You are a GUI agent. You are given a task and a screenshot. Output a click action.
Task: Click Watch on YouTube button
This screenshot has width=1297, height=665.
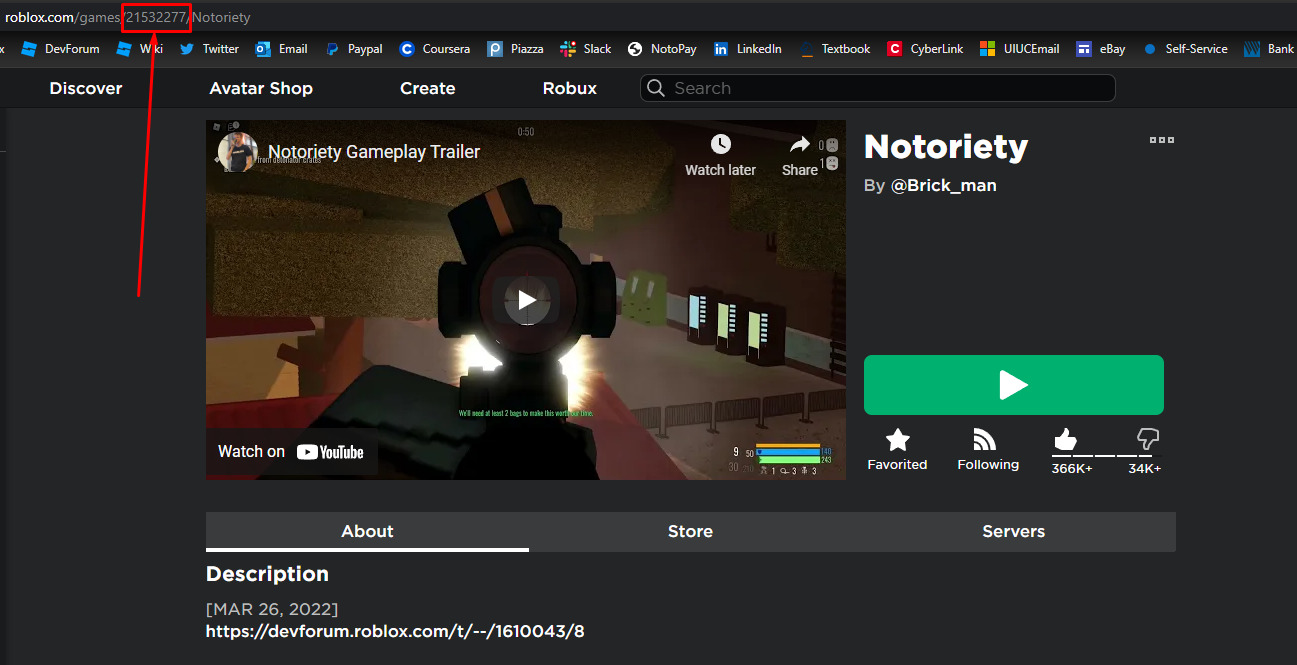[x=291, y=452]
